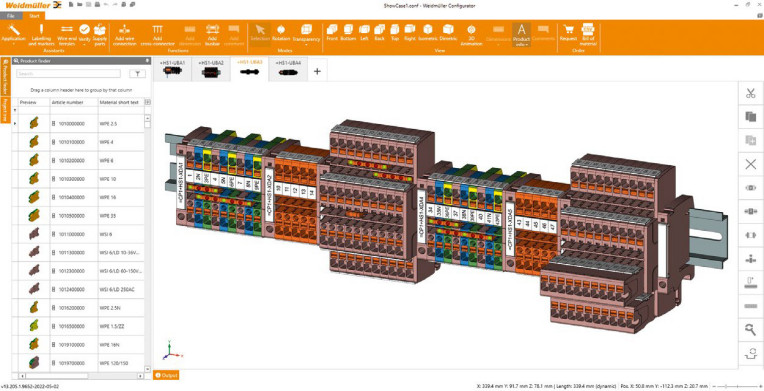Start the 3D Animation
The image size is (764, 391).
pos(471,35)
